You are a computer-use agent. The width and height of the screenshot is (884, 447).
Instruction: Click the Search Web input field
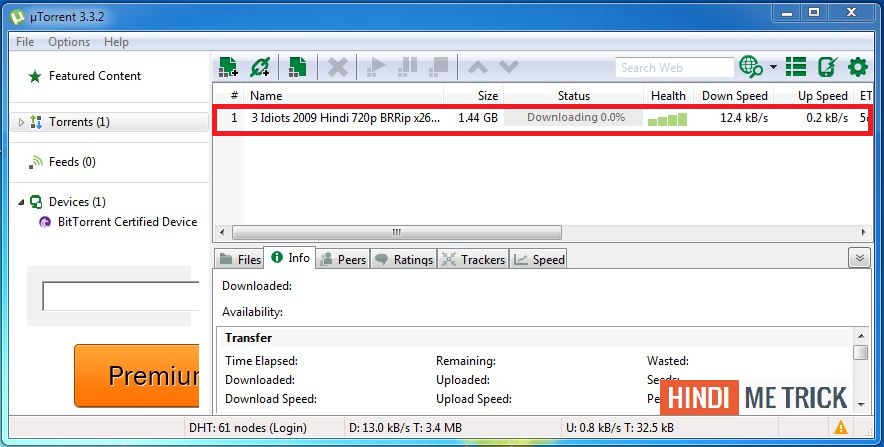point(675,68)
